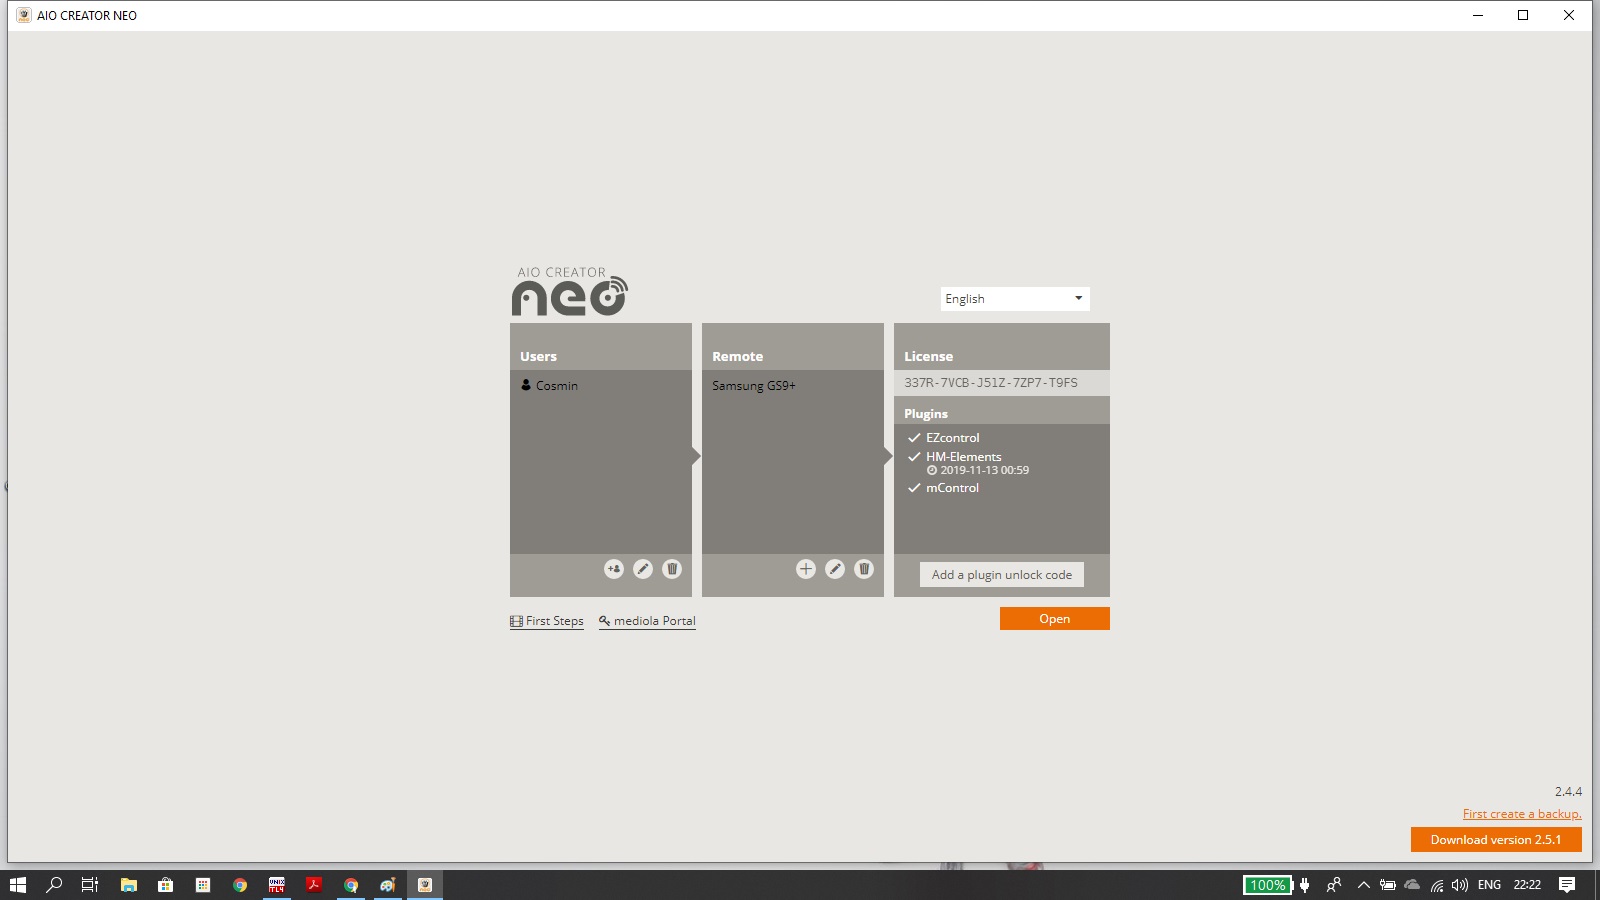
Task: Open the volume speaker tray icon
Action: point(1460,885)
